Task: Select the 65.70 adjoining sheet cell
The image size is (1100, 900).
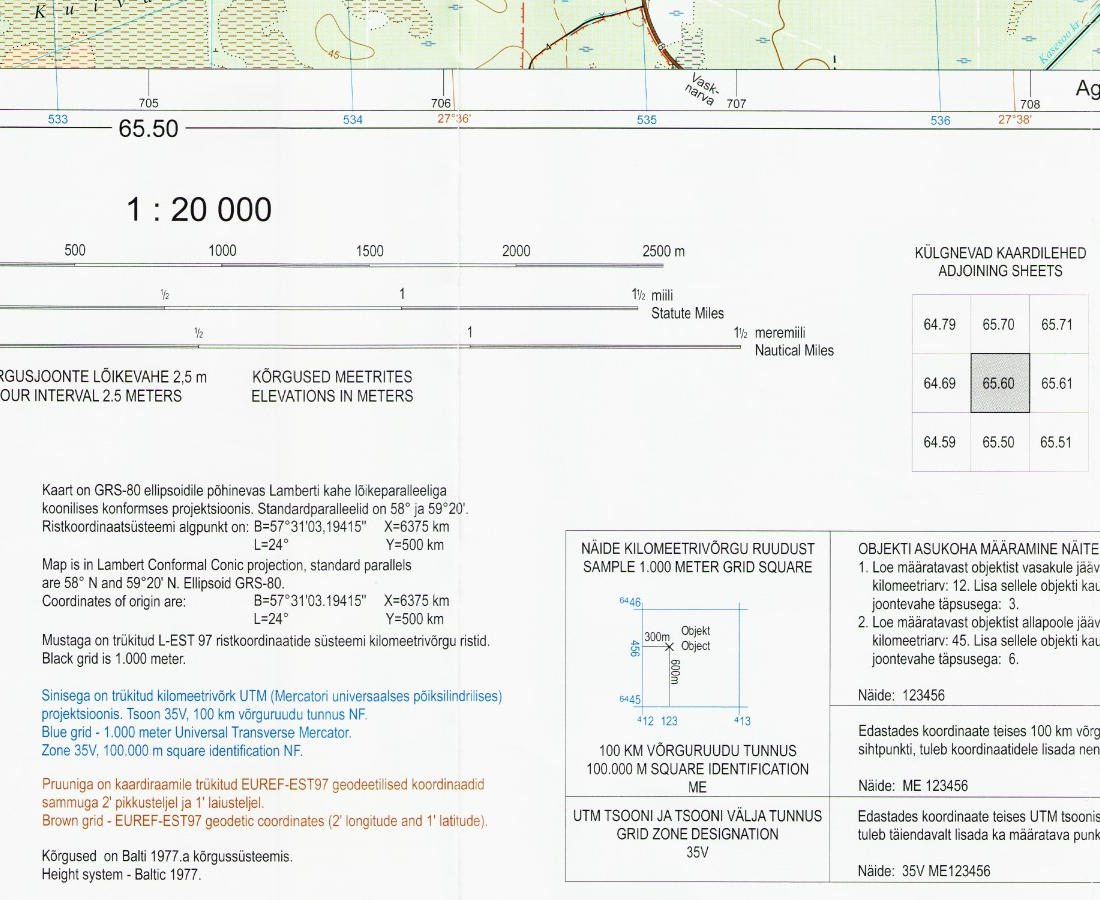Action: point(999,325)
